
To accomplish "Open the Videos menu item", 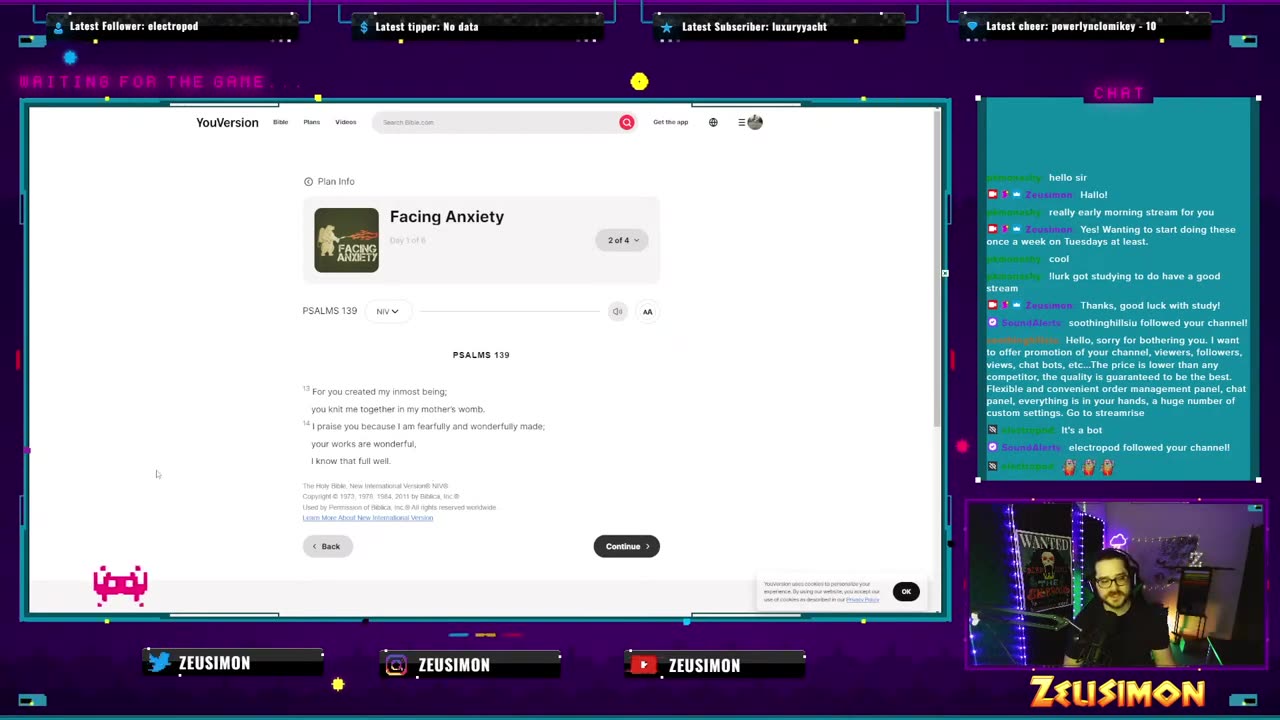I will 345,122.
